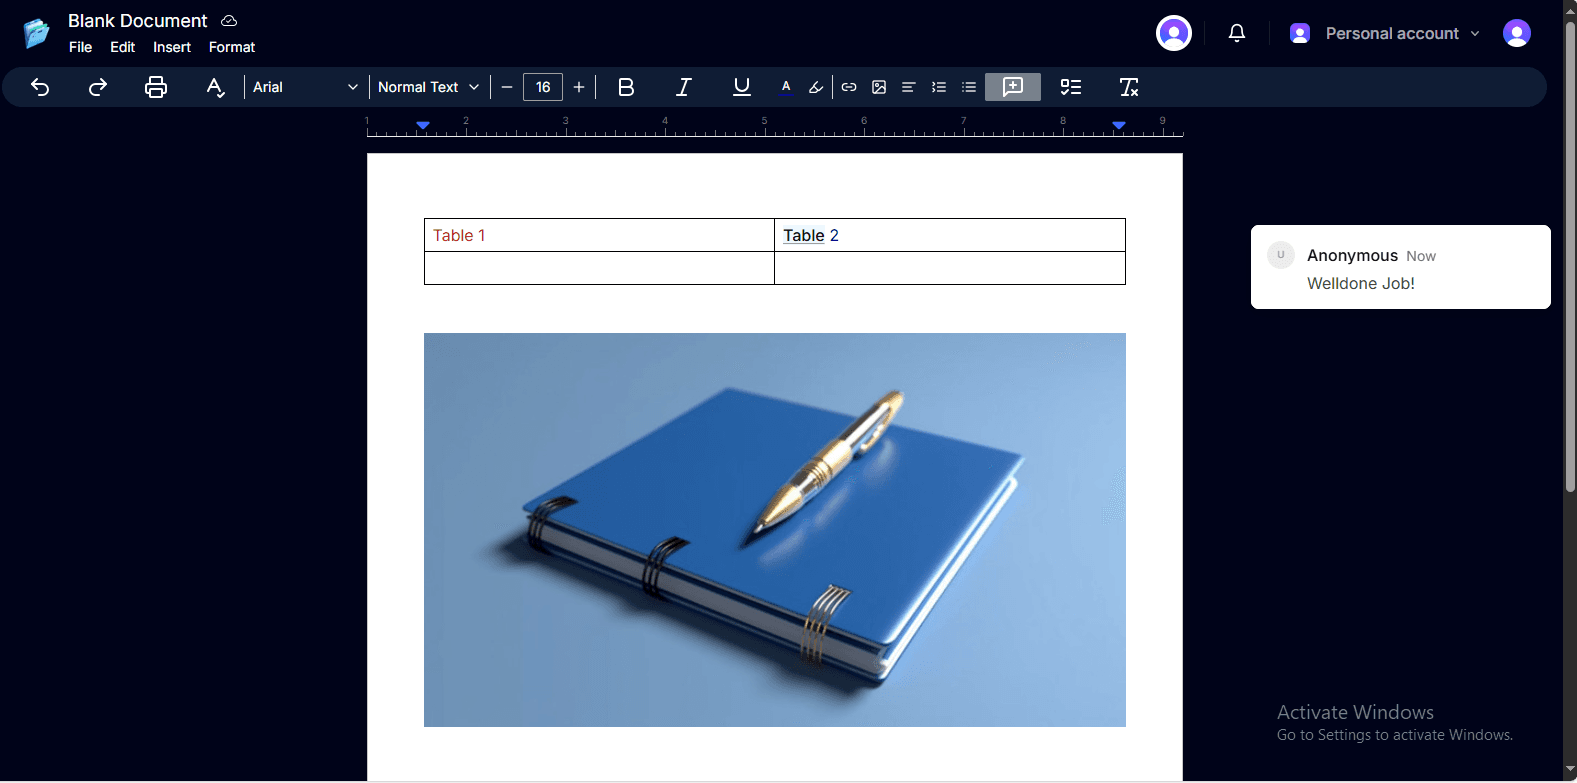The image size is (1577, 783).
Task: Insert an image from toolbar
Action: (x=879, y=87)
